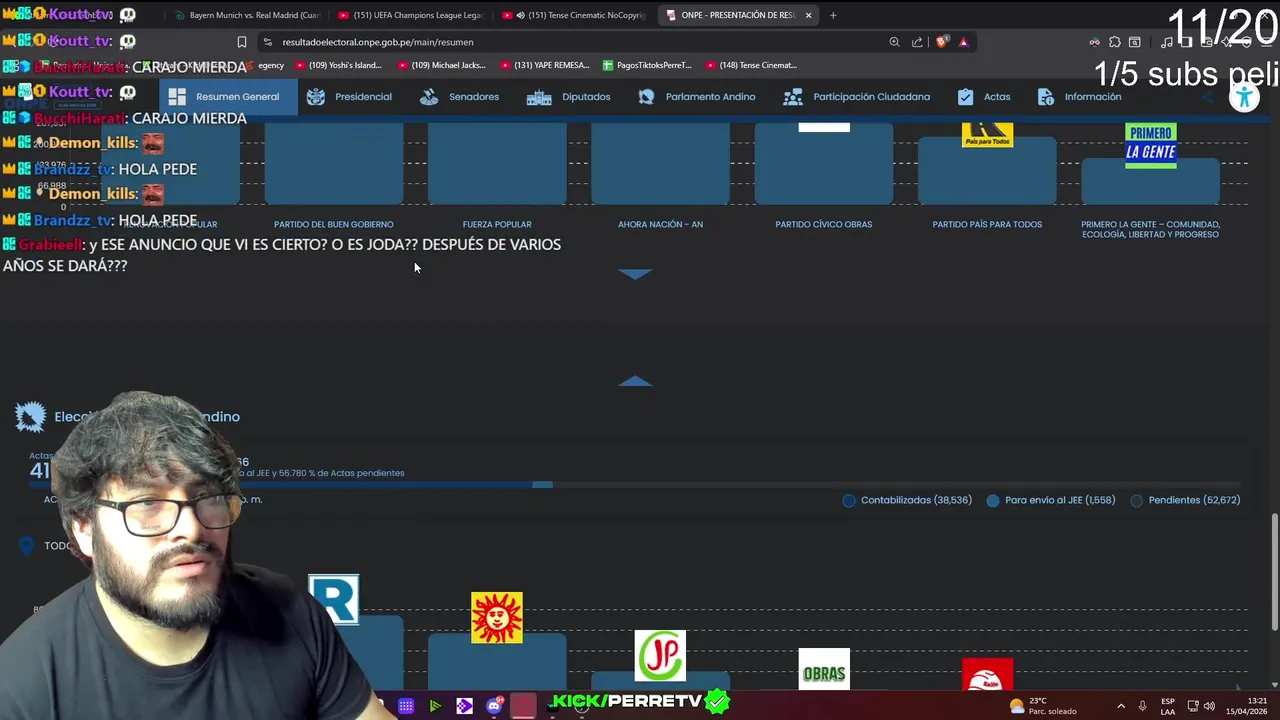This screenshot has width=1280, height=720.
Task: Click the JP party logo
Action: click(660, 655)
